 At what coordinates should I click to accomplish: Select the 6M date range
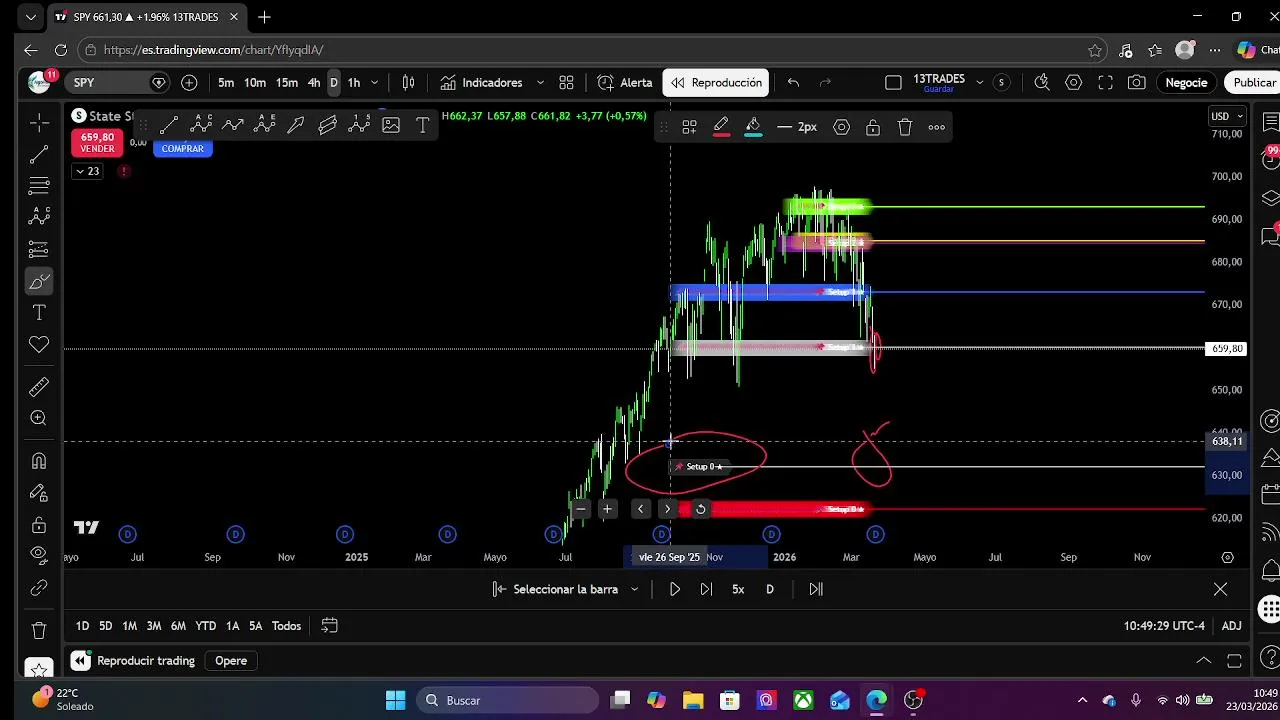point(178,626)
